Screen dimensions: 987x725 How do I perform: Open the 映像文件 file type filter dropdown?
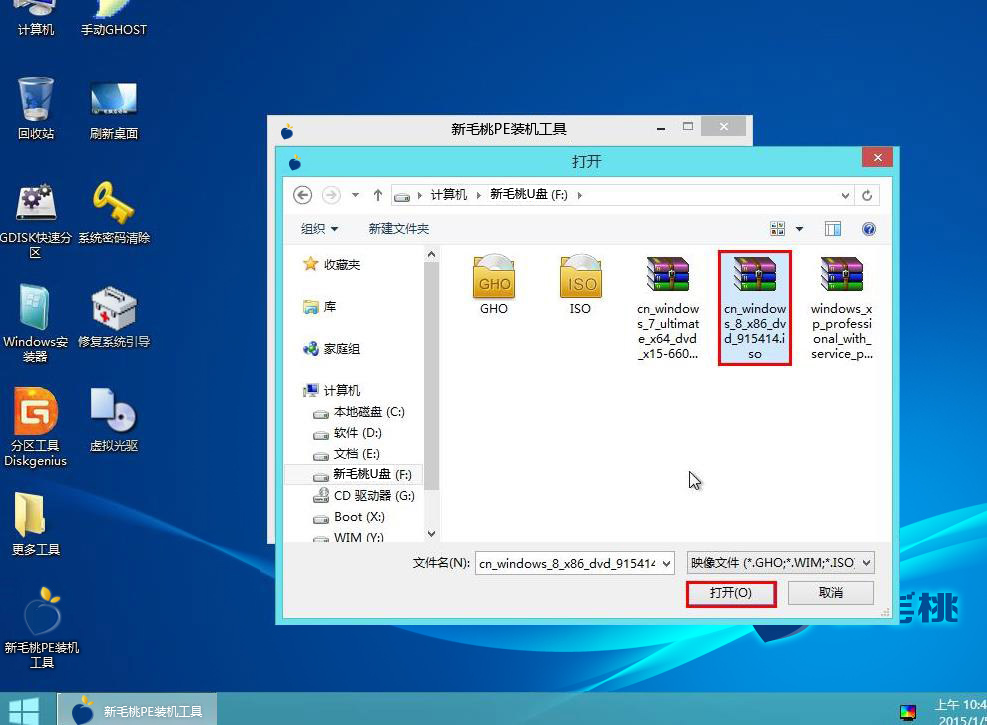click(x=867, y=563)
